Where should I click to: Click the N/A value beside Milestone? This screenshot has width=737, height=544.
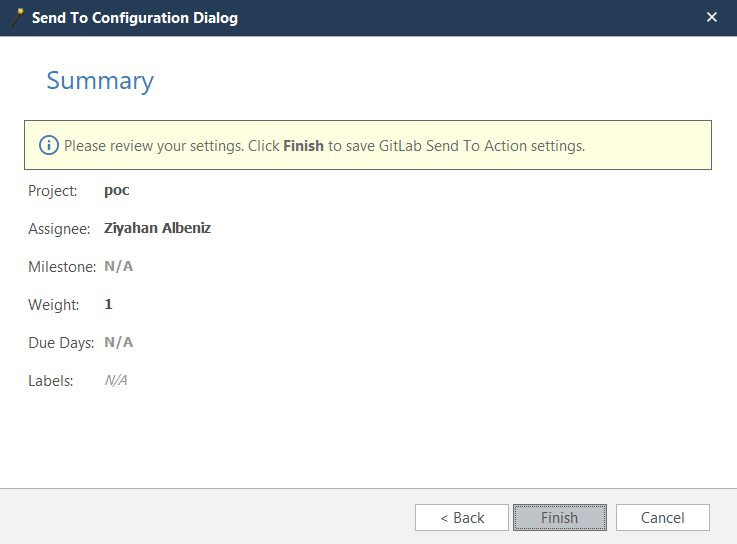[x=119, y=266]
